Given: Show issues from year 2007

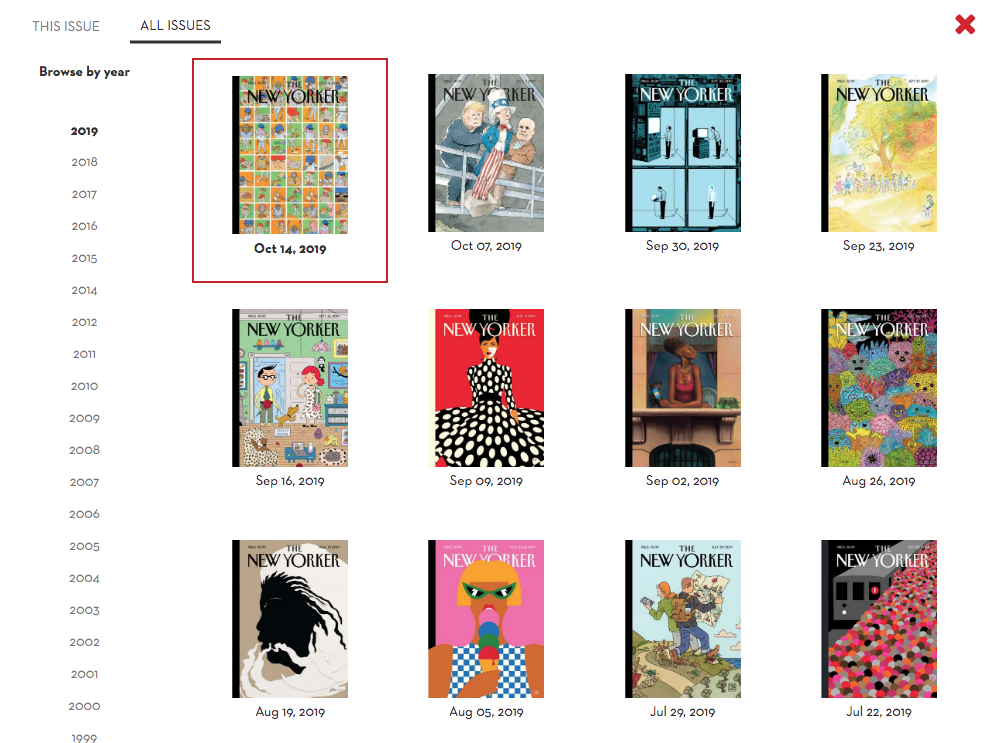Looking at the screenshot, I should click(x=84, y=482).
